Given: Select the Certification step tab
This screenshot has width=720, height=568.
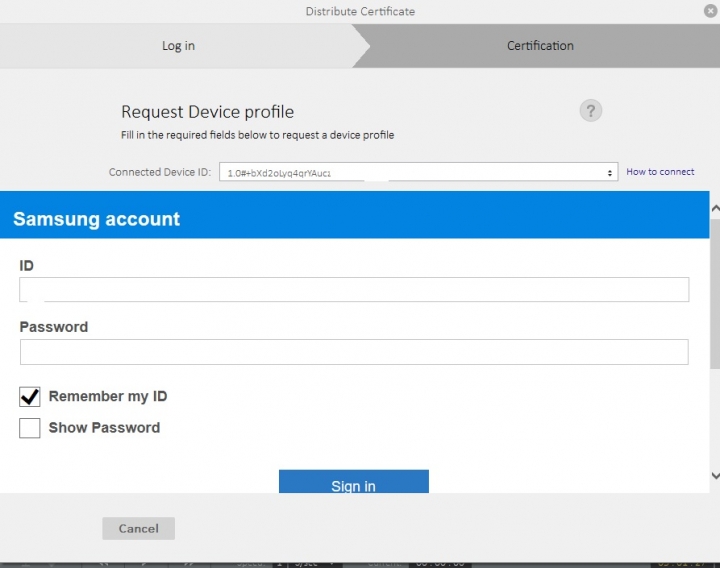Looking at the screenshot, I should 540,46.
